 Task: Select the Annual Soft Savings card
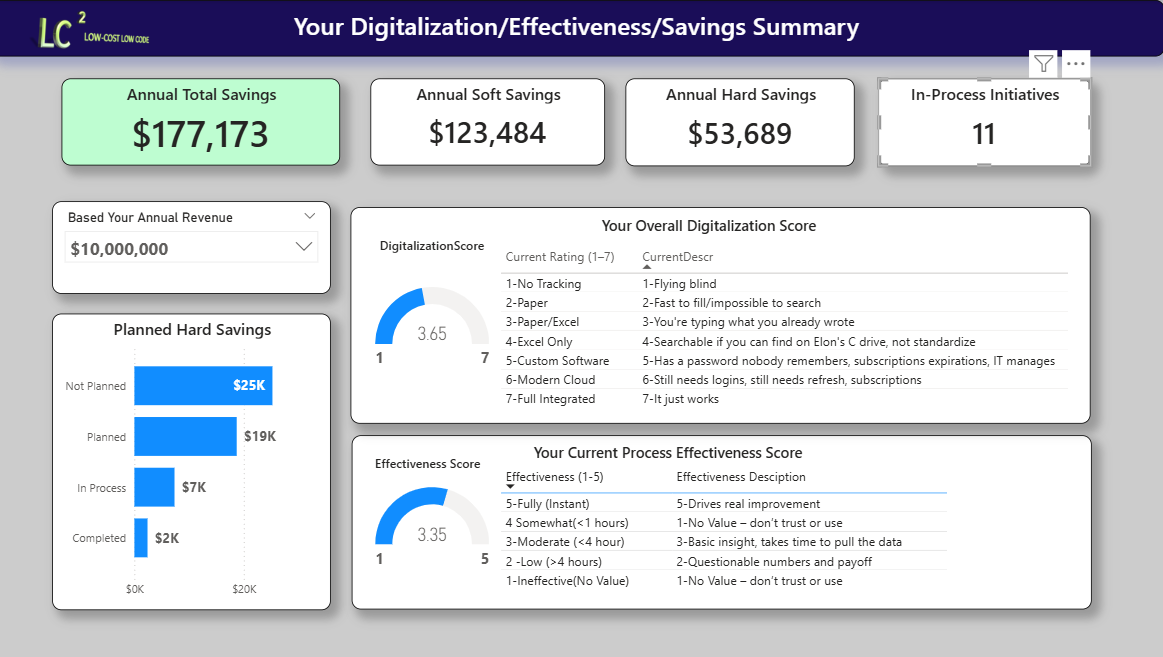(x=487, y=120)
